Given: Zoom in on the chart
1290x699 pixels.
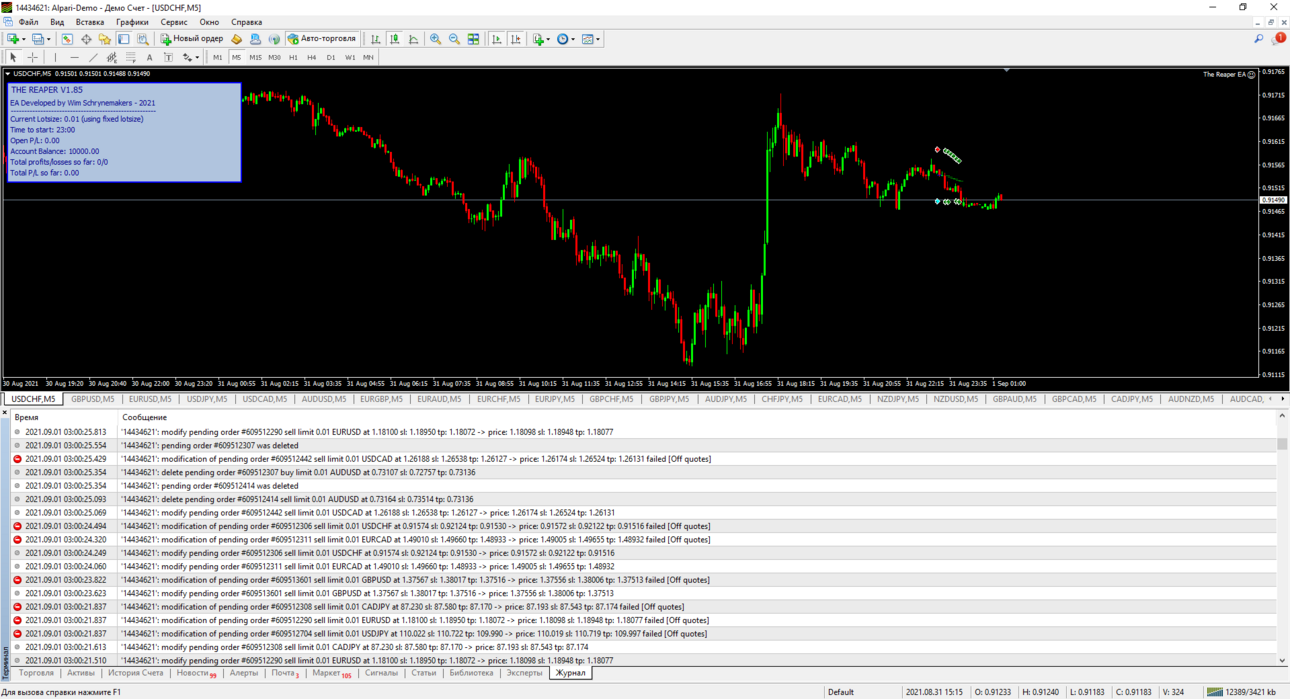Looking at the screenshot, I should [x=435, y=39].
